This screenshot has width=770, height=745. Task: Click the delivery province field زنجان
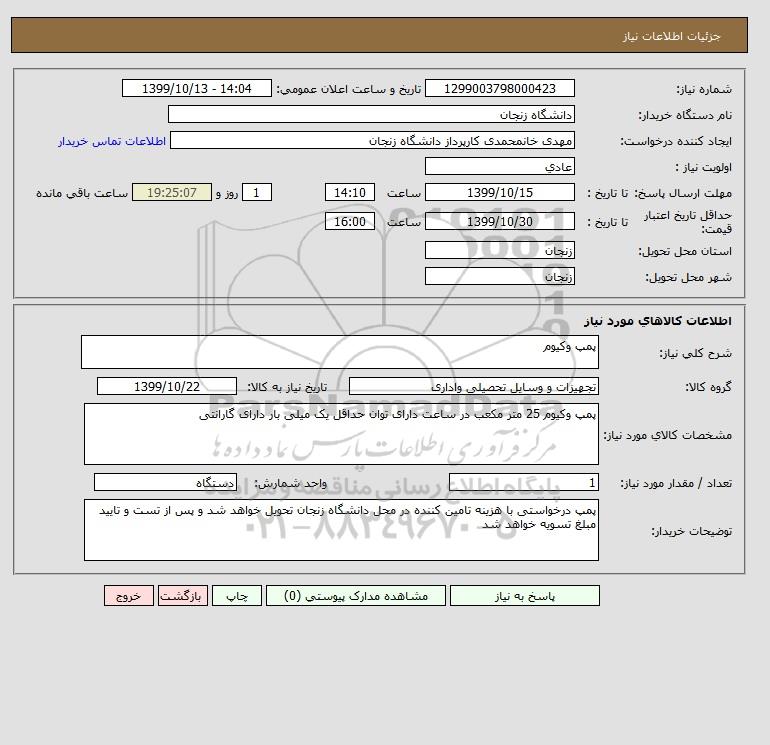pos(500,250)
